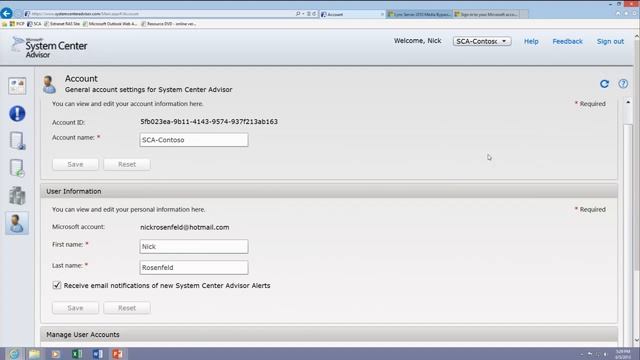Open Word from the taskbar
Screen dimensions: 640x360
[x=98, y=354]
